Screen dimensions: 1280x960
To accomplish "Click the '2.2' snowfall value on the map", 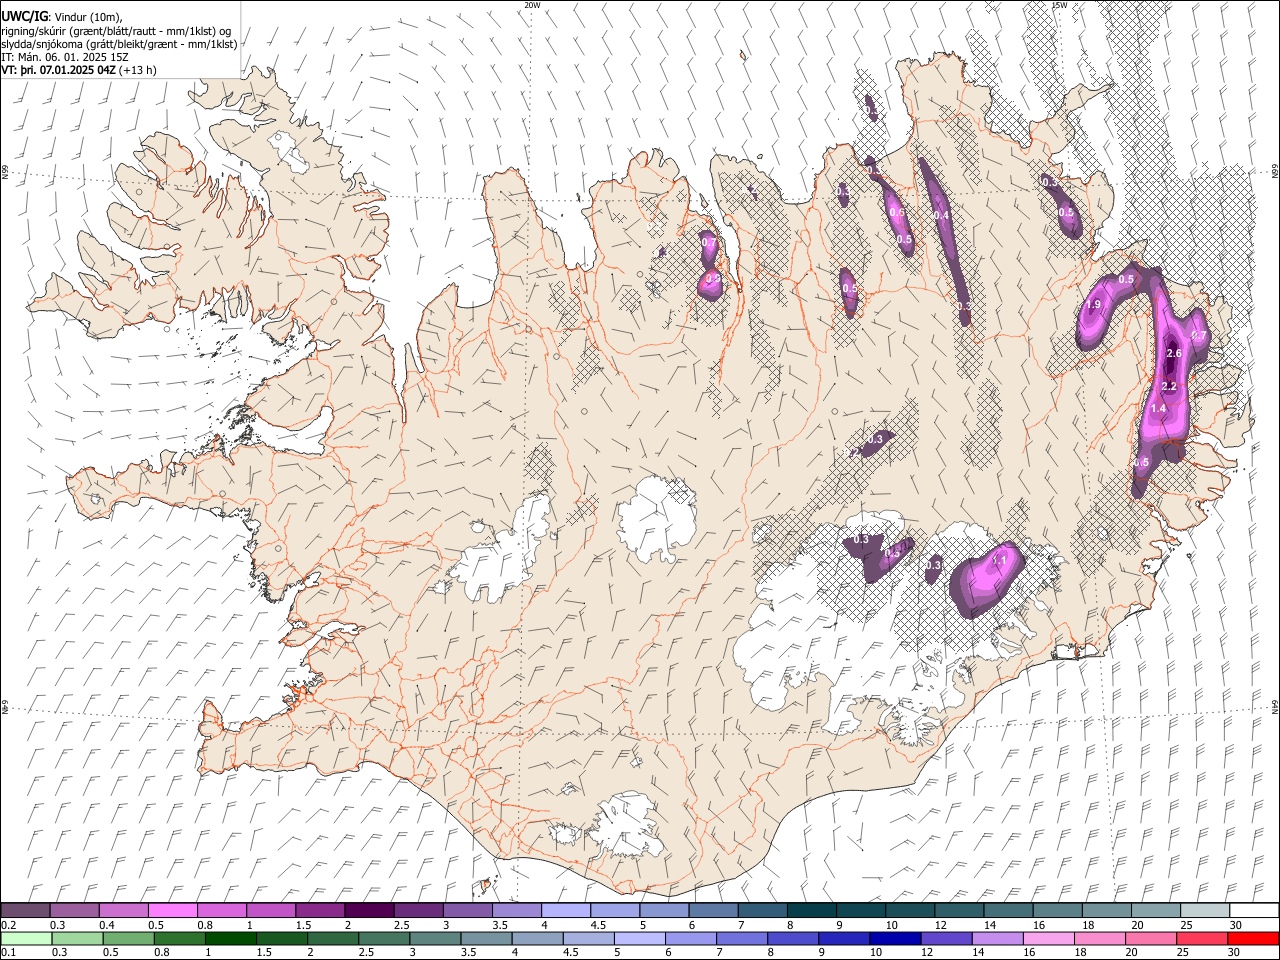I will click(1169, 386).
